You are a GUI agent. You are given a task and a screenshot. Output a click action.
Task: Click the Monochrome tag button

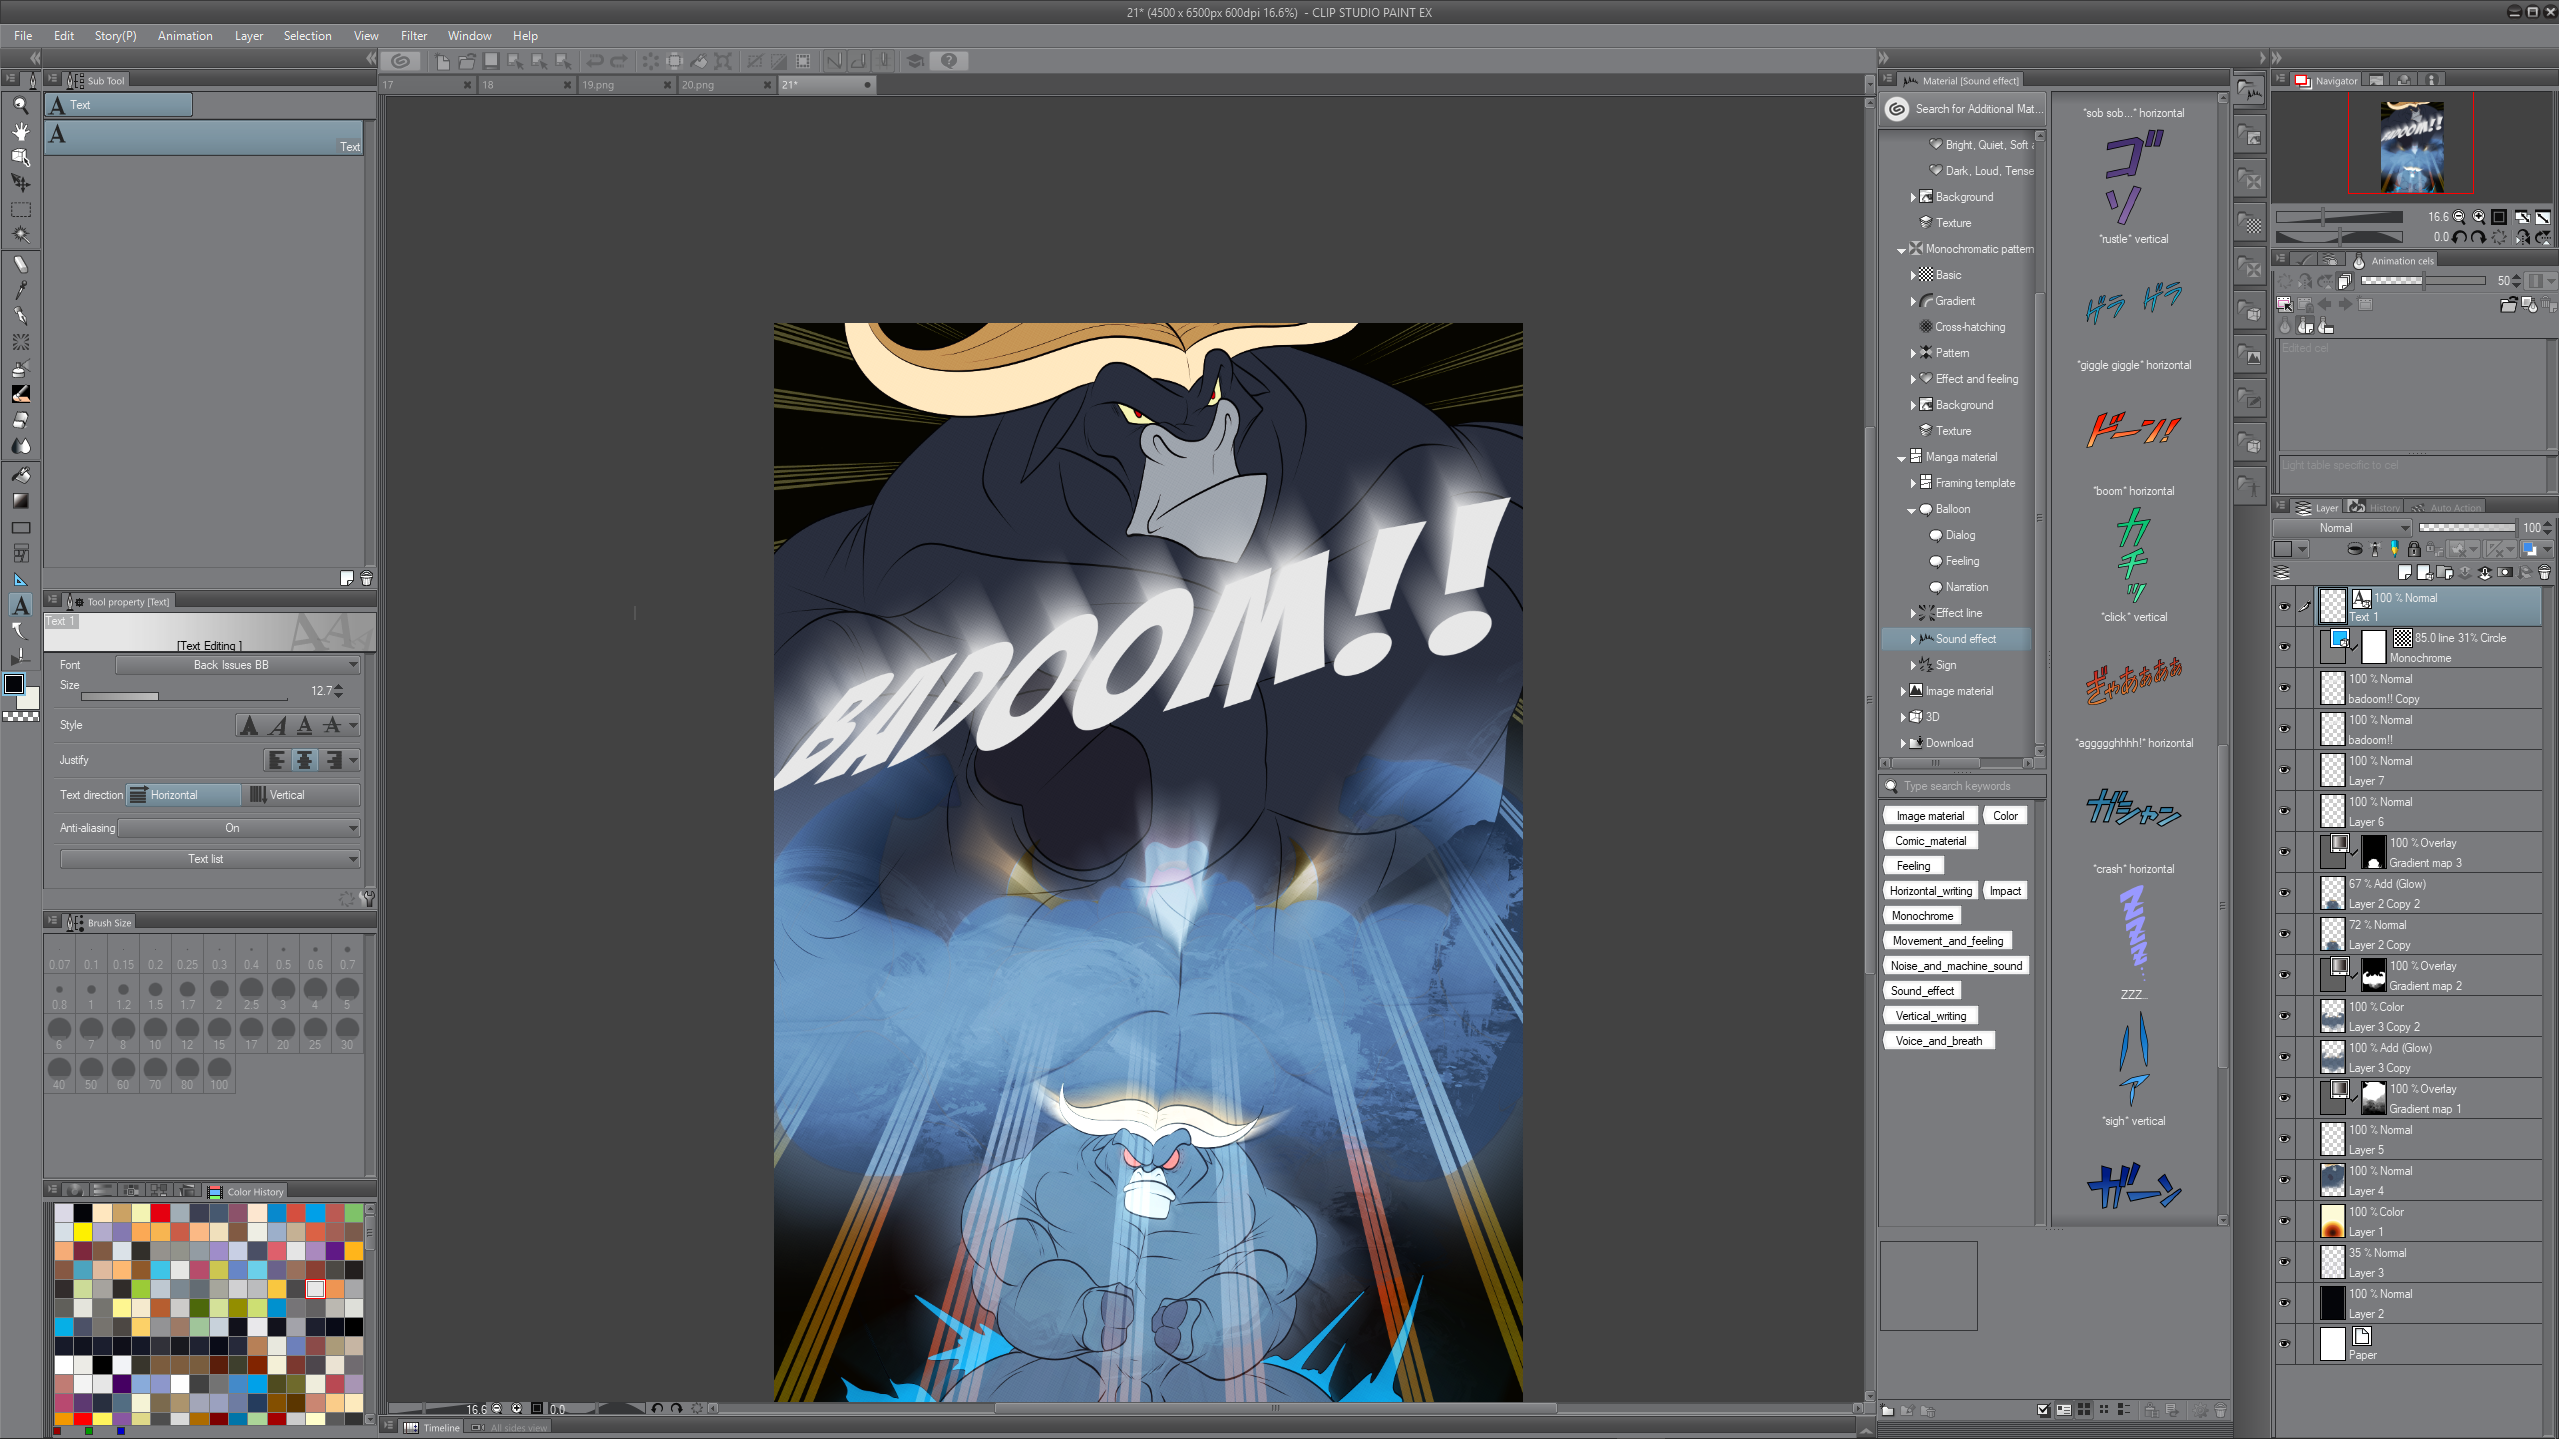click(1921, 916)
